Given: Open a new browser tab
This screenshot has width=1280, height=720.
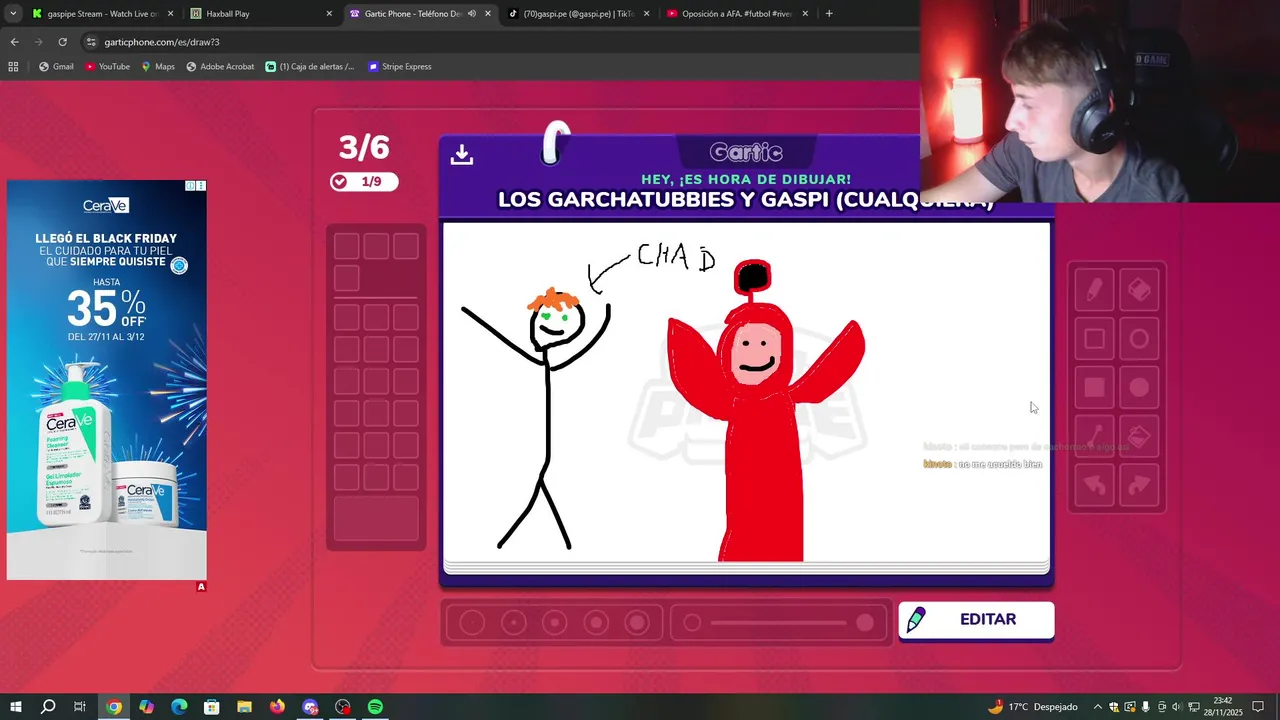Looking at the screenshot, I should (829, 14).
